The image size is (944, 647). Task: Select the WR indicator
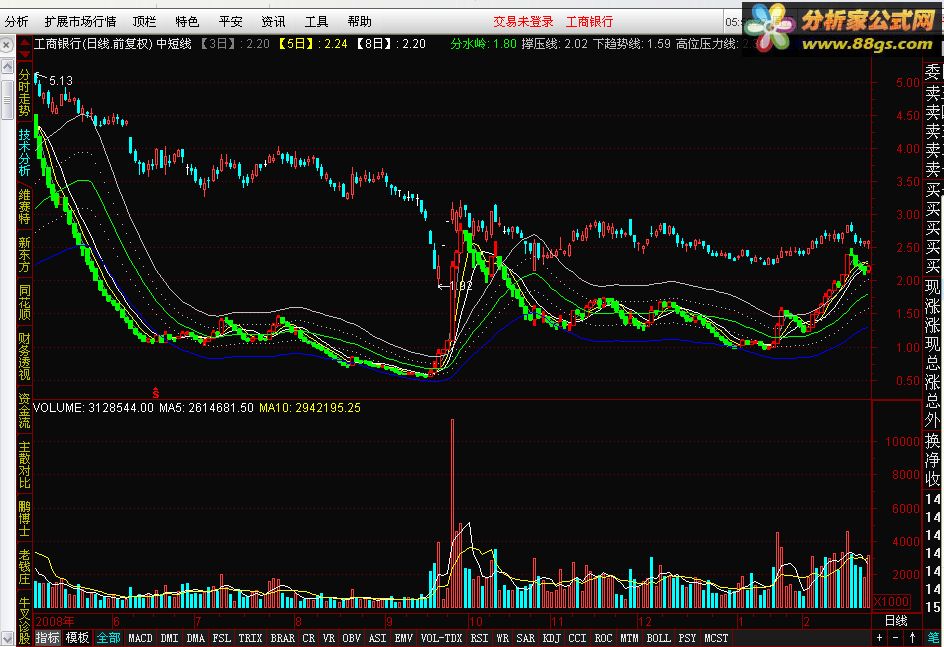(502, 638)
